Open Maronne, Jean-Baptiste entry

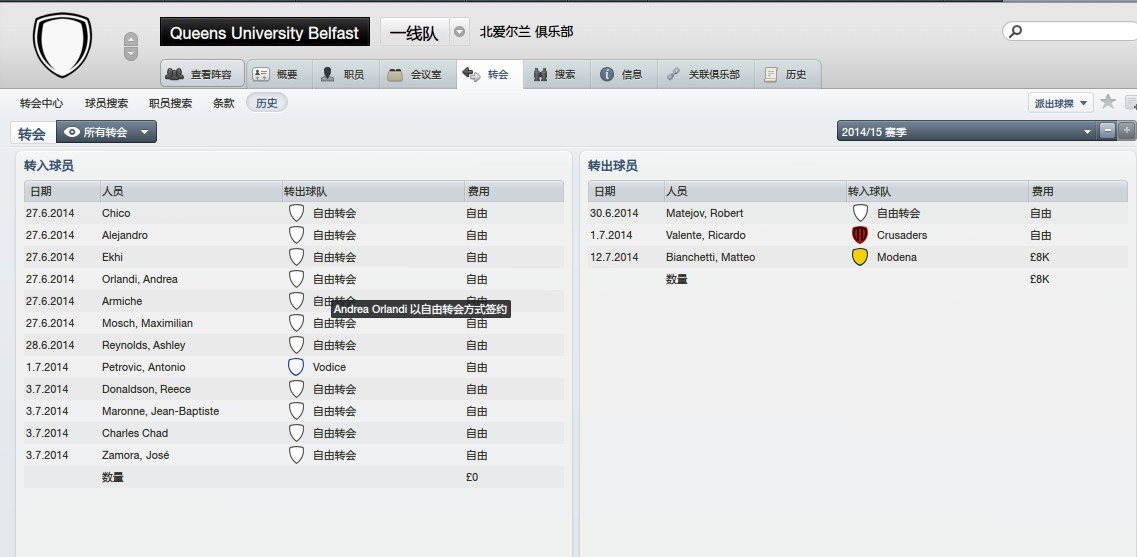(x=160, y=411)
